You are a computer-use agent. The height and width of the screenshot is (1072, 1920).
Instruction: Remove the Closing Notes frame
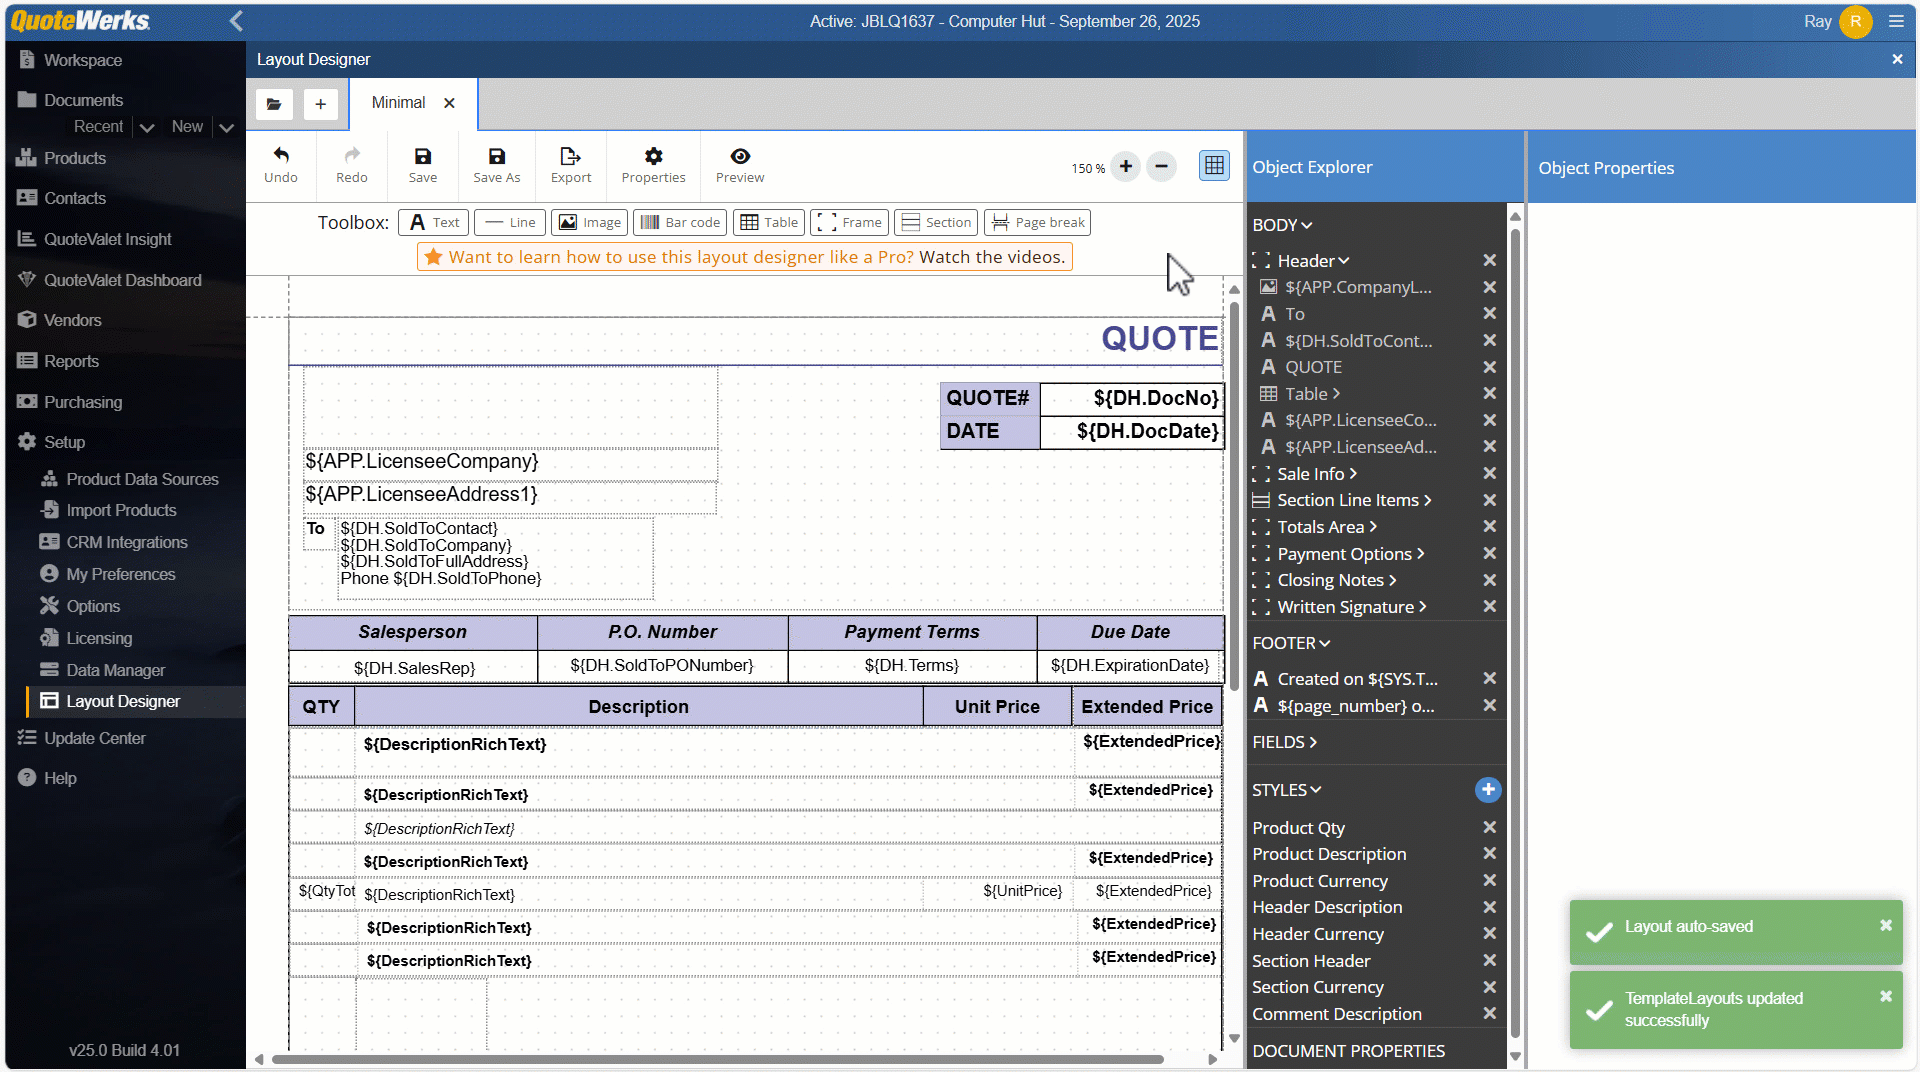point(1489,580)
